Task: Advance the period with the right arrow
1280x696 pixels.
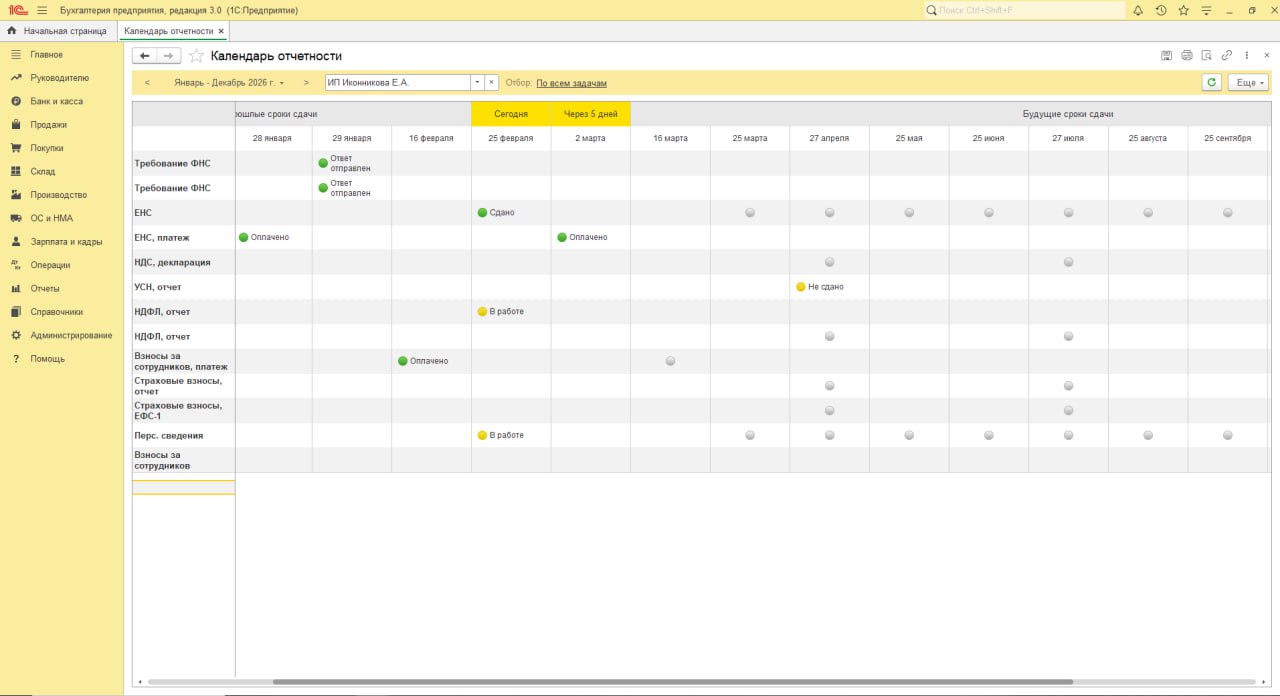Action: (x=305, y=83)
